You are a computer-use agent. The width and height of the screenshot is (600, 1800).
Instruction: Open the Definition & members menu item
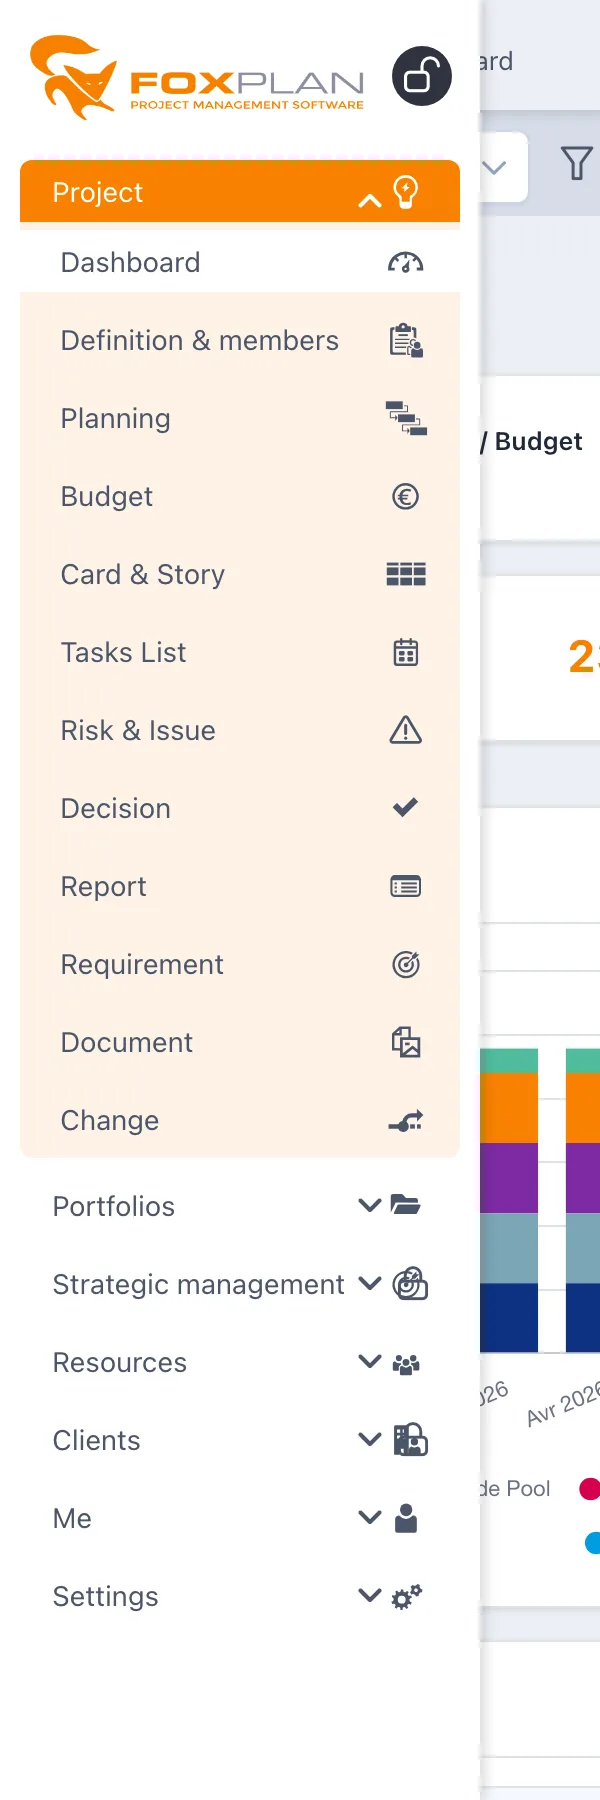click(240, 340)
